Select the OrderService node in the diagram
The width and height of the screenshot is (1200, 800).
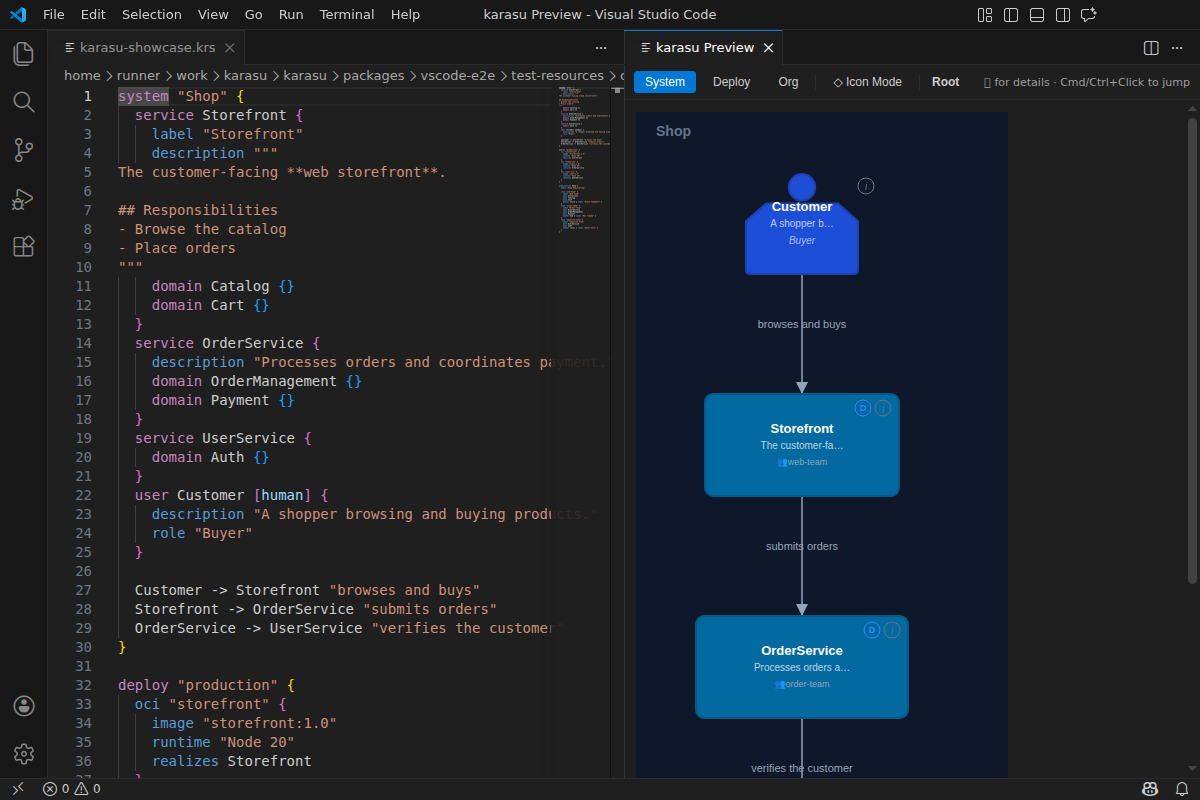coord(802,667)
